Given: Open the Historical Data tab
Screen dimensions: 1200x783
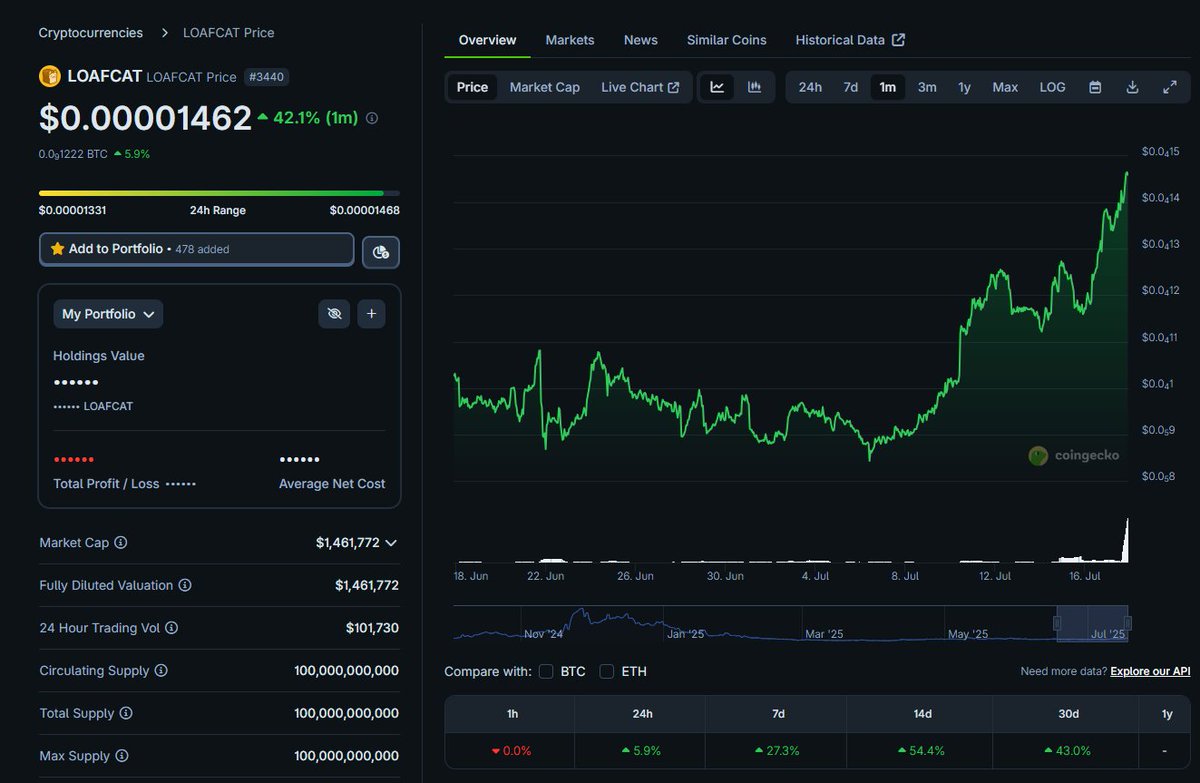Looking at the screenshot, I should 850,40.
